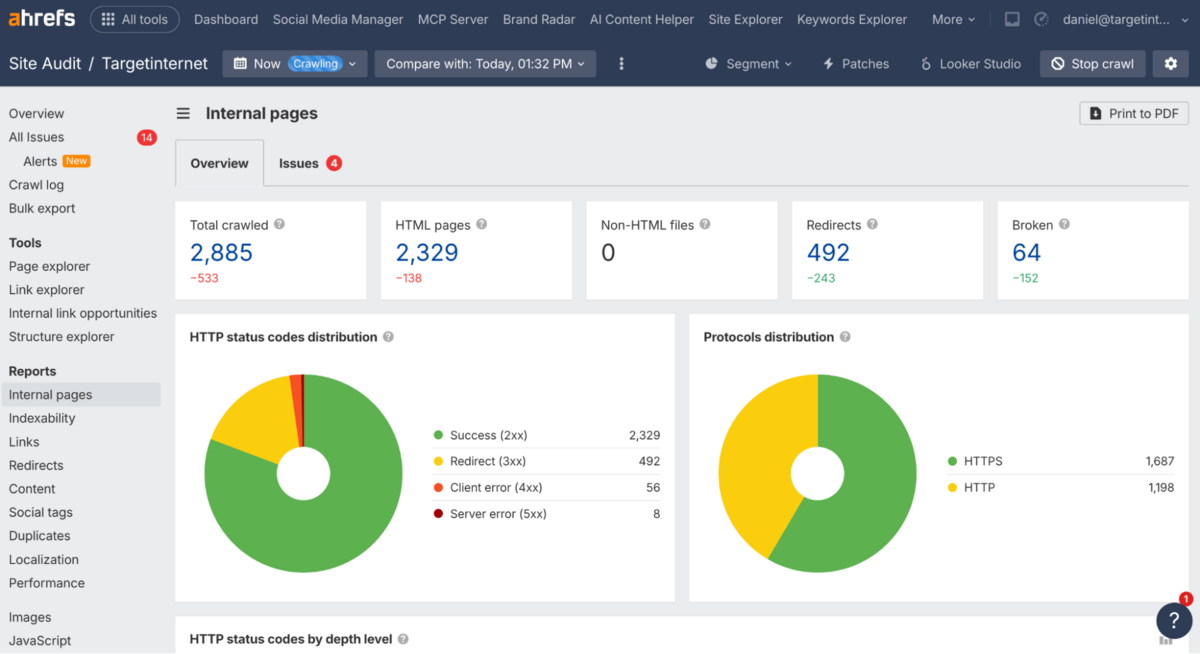
Task: Open the Links report
Action: 24,442
